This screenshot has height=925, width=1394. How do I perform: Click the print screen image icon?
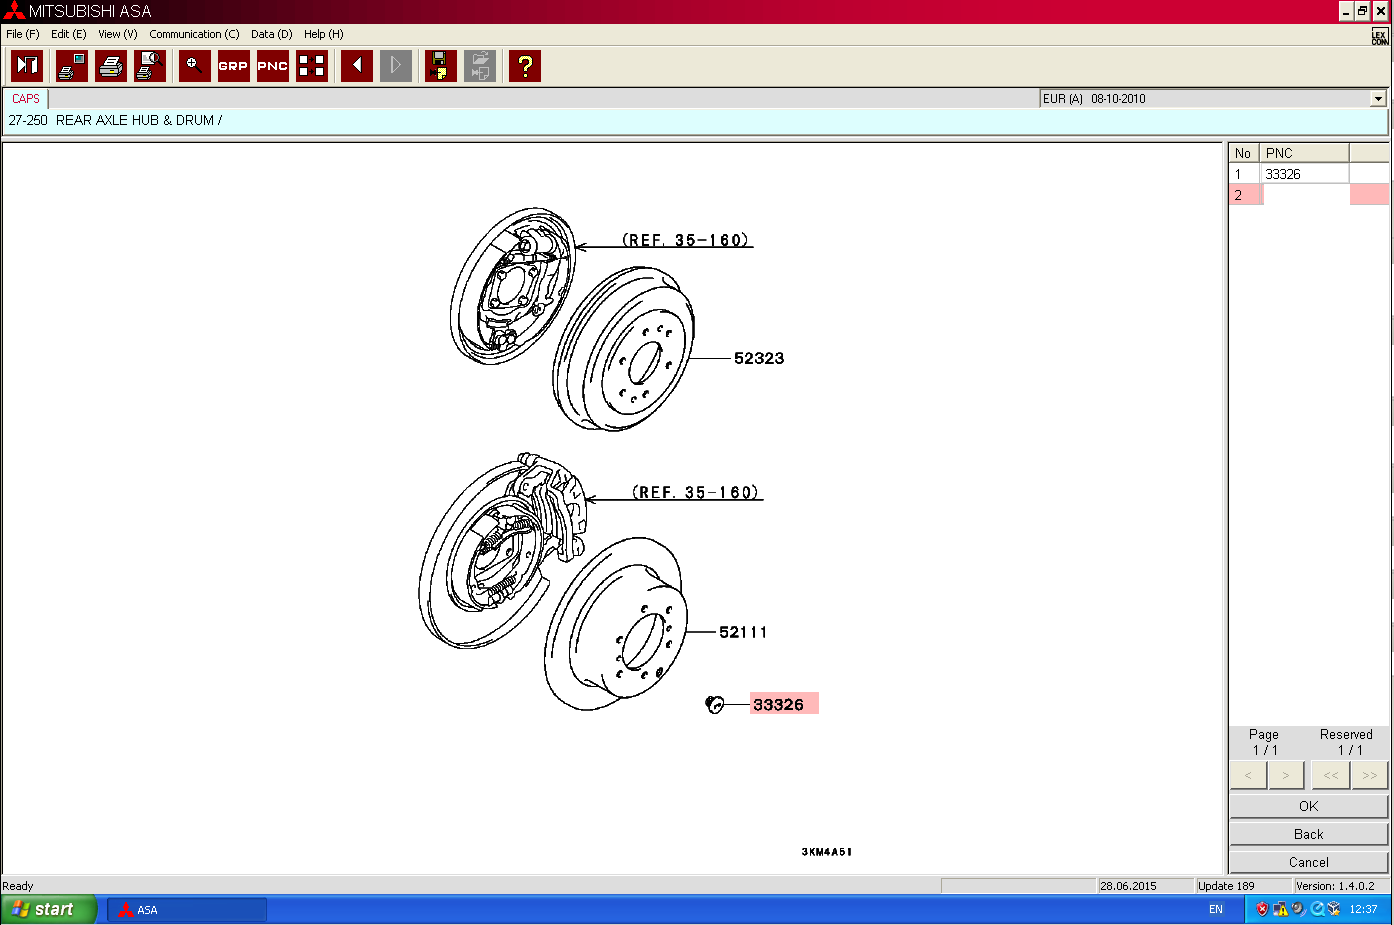click(72, 66)
